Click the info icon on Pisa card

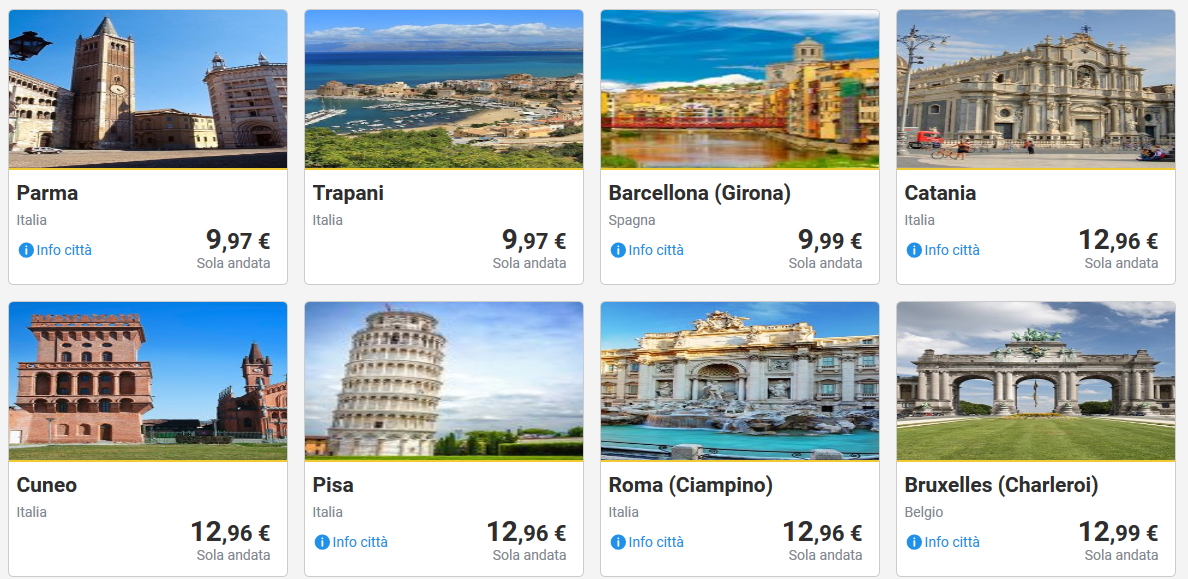pyautogui.click(x=322, y=542)
